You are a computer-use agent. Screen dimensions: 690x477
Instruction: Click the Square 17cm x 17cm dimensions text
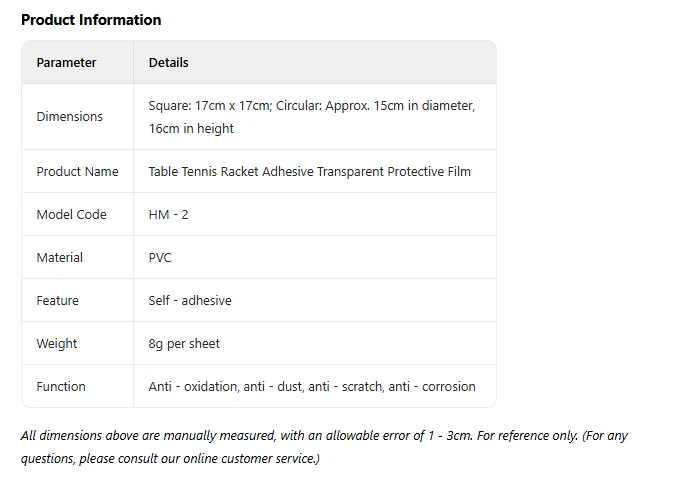click(x=210, y=106)
